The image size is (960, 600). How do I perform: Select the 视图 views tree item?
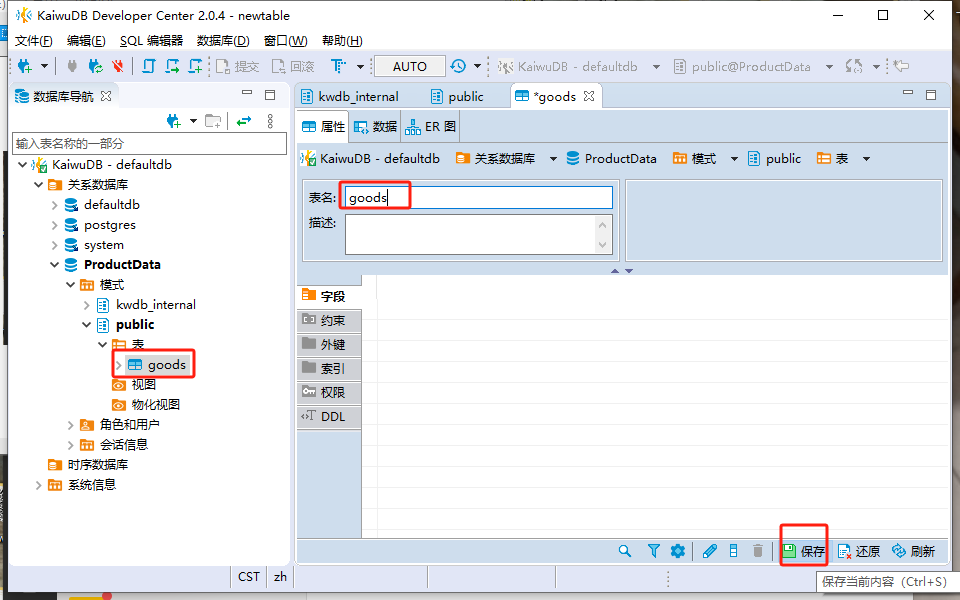(x=134, y=384)
